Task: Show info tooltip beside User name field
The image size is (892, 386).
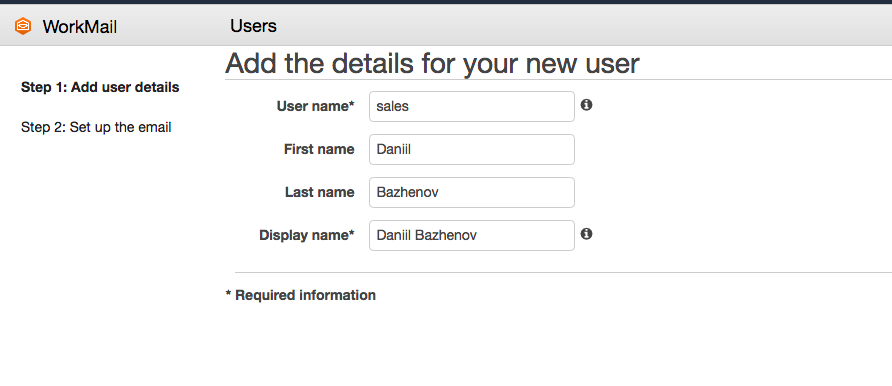Action: tap(587, 105)
